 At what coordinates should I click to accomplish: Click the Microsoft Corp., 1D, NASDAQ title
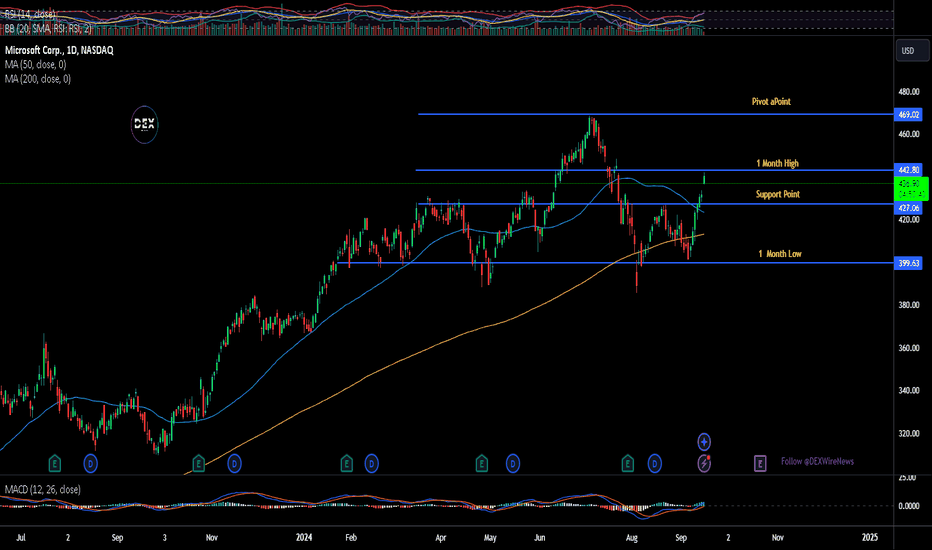(x=59, y=50)
